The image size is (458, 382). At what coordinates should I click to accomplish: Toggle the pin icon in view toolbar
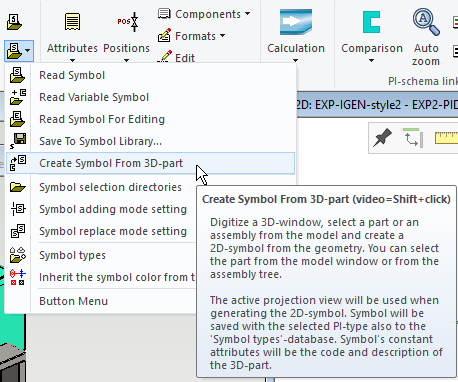(x=382, y=138)
